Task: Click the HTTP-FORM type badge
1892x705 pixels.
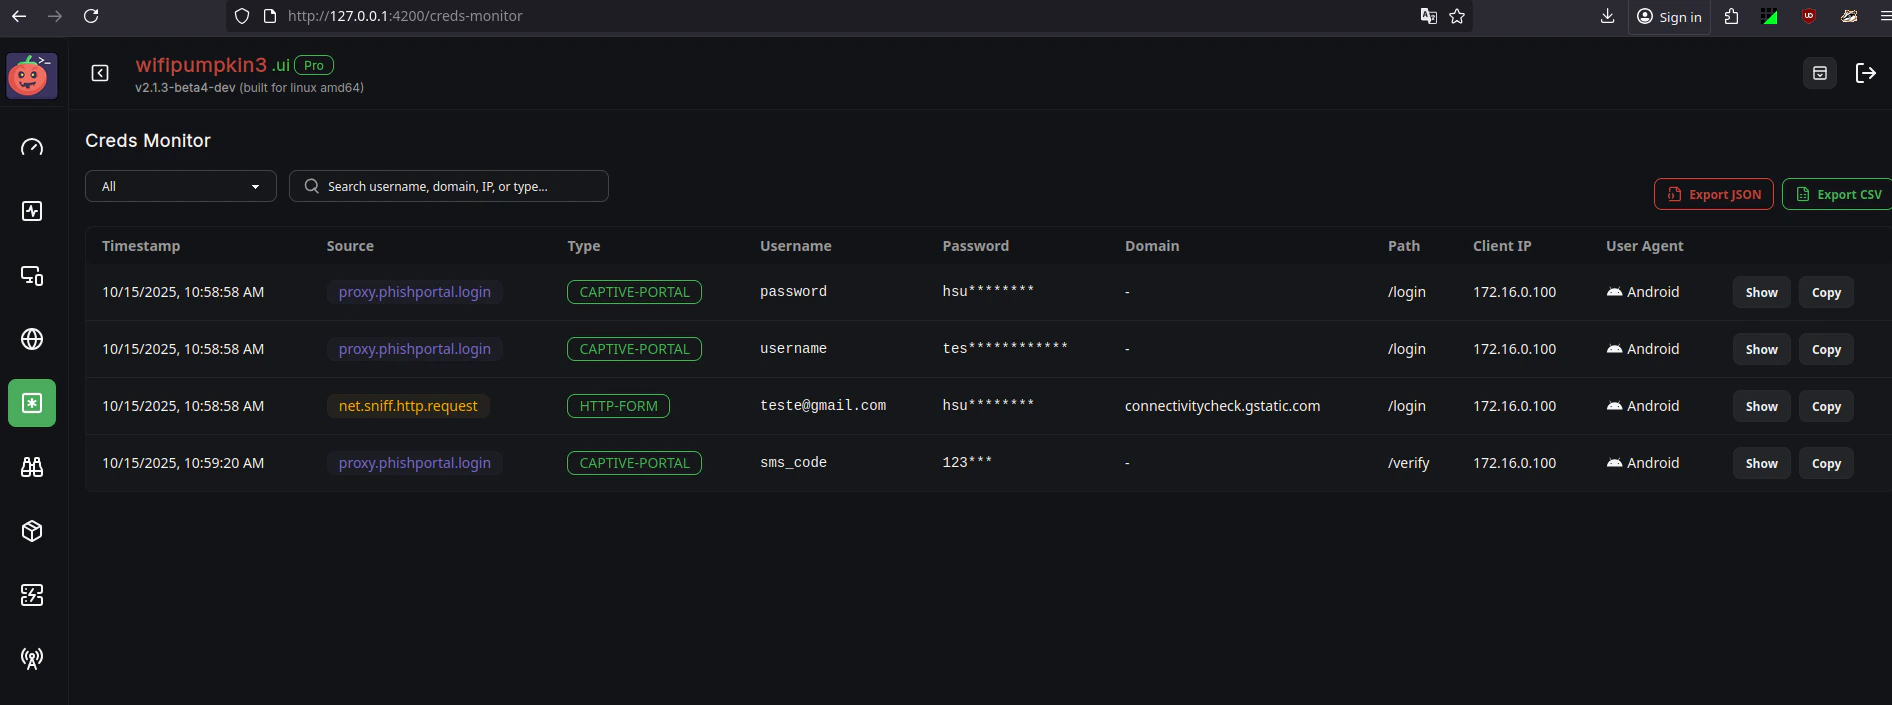Action: click(x=618, y=406)
